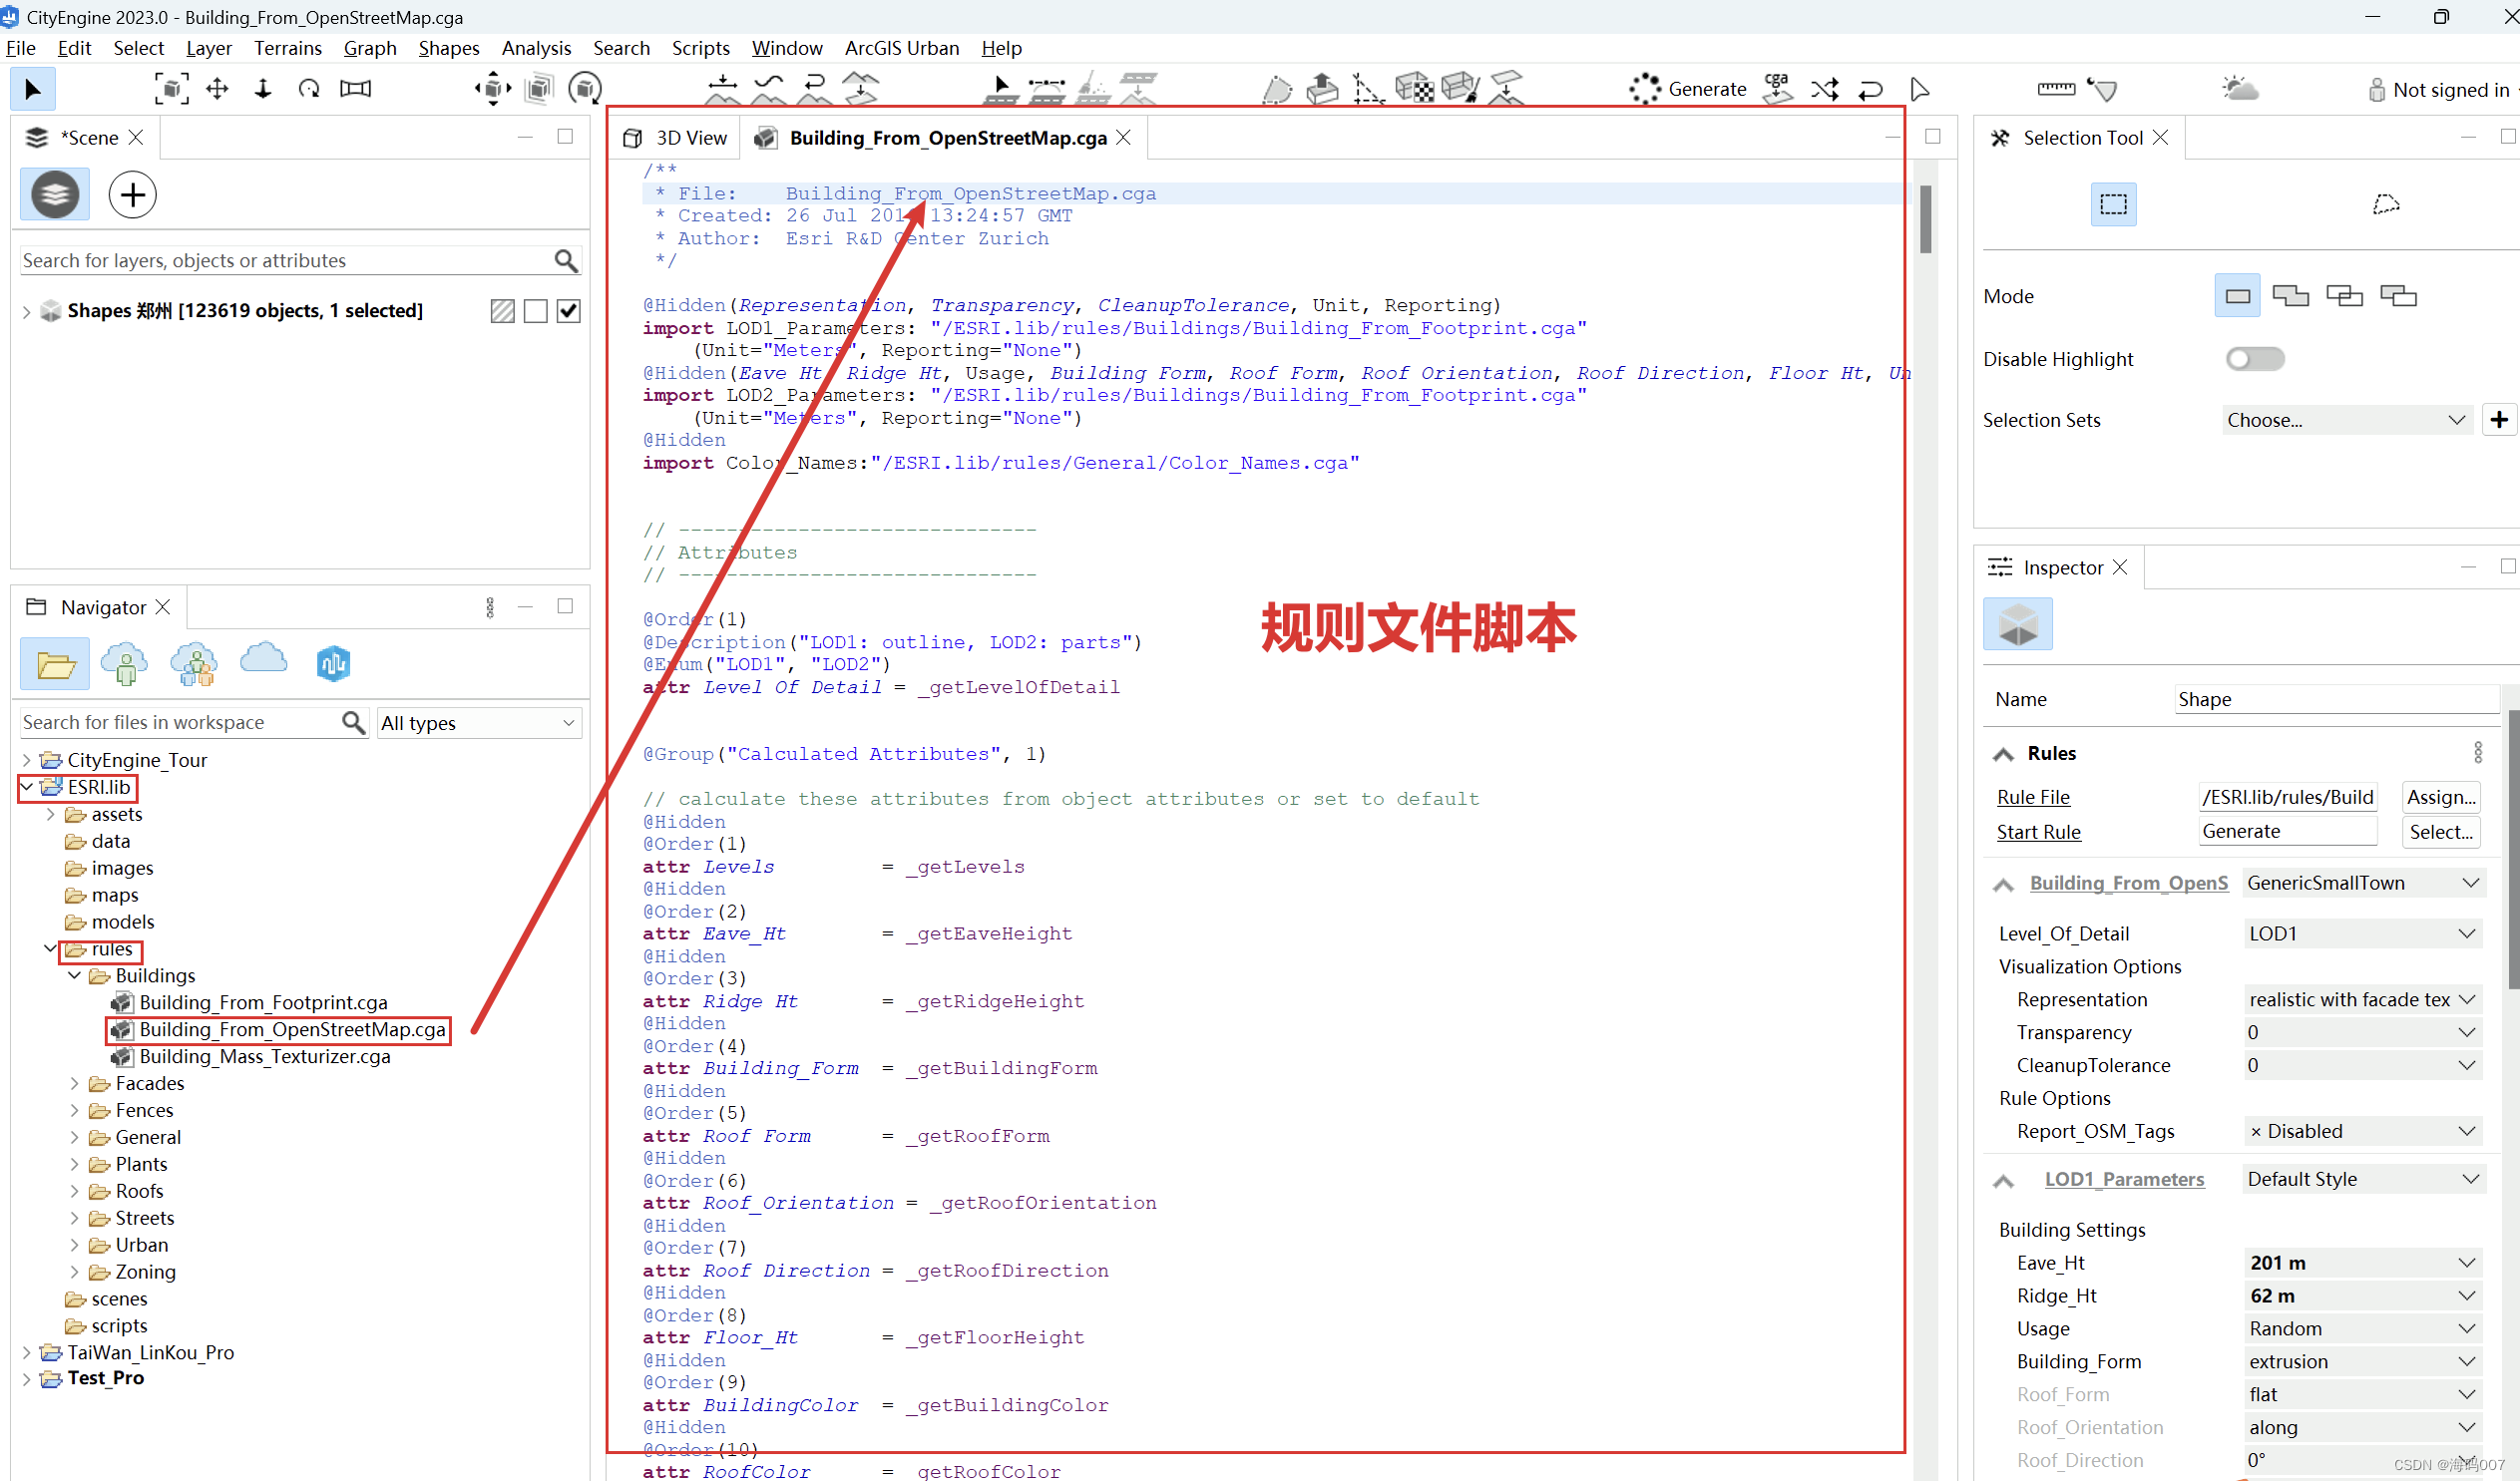Viewport: 2520px width, 1481px height.
Task: Open the light and weather panel icon
Action: [2240, 89]
